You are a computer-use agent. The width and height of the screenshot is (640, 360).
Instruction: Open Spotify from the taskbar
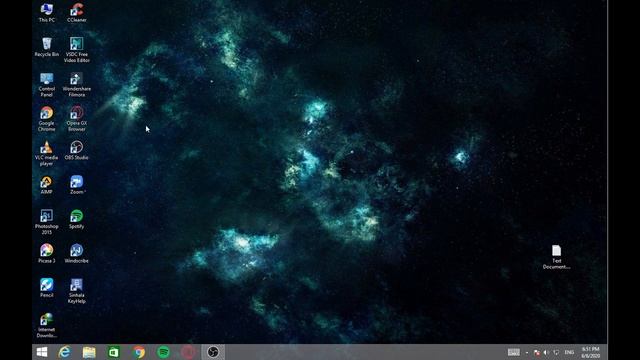pos(163,352)
